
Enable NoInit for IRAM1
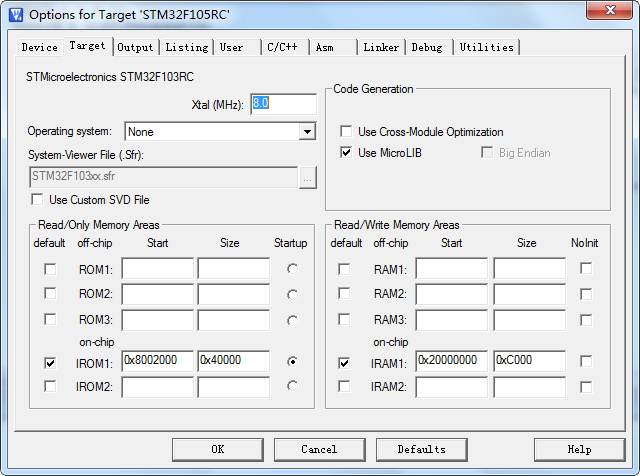point(586,361)
